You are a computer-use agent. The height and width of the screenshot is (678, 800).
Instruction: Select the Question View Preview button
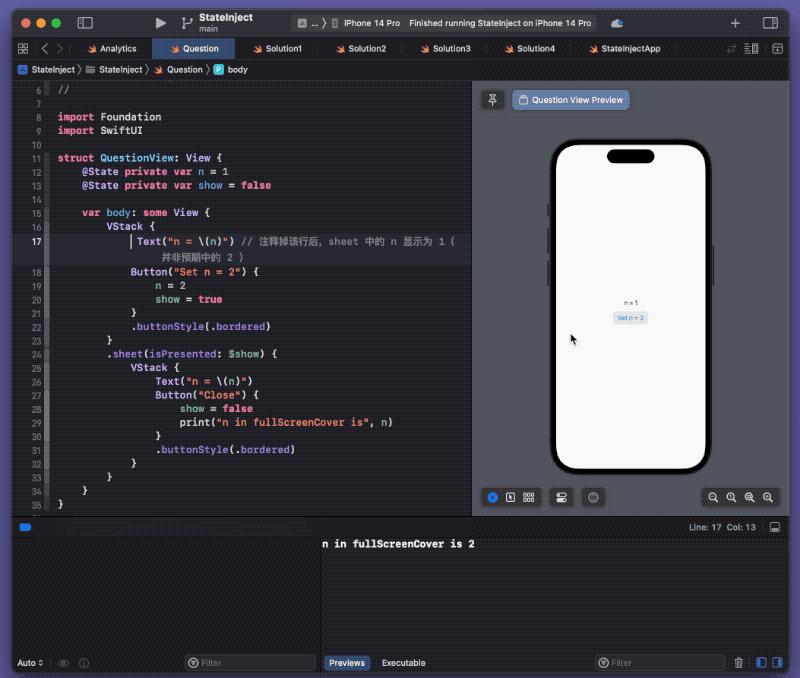tap(570, 100)
